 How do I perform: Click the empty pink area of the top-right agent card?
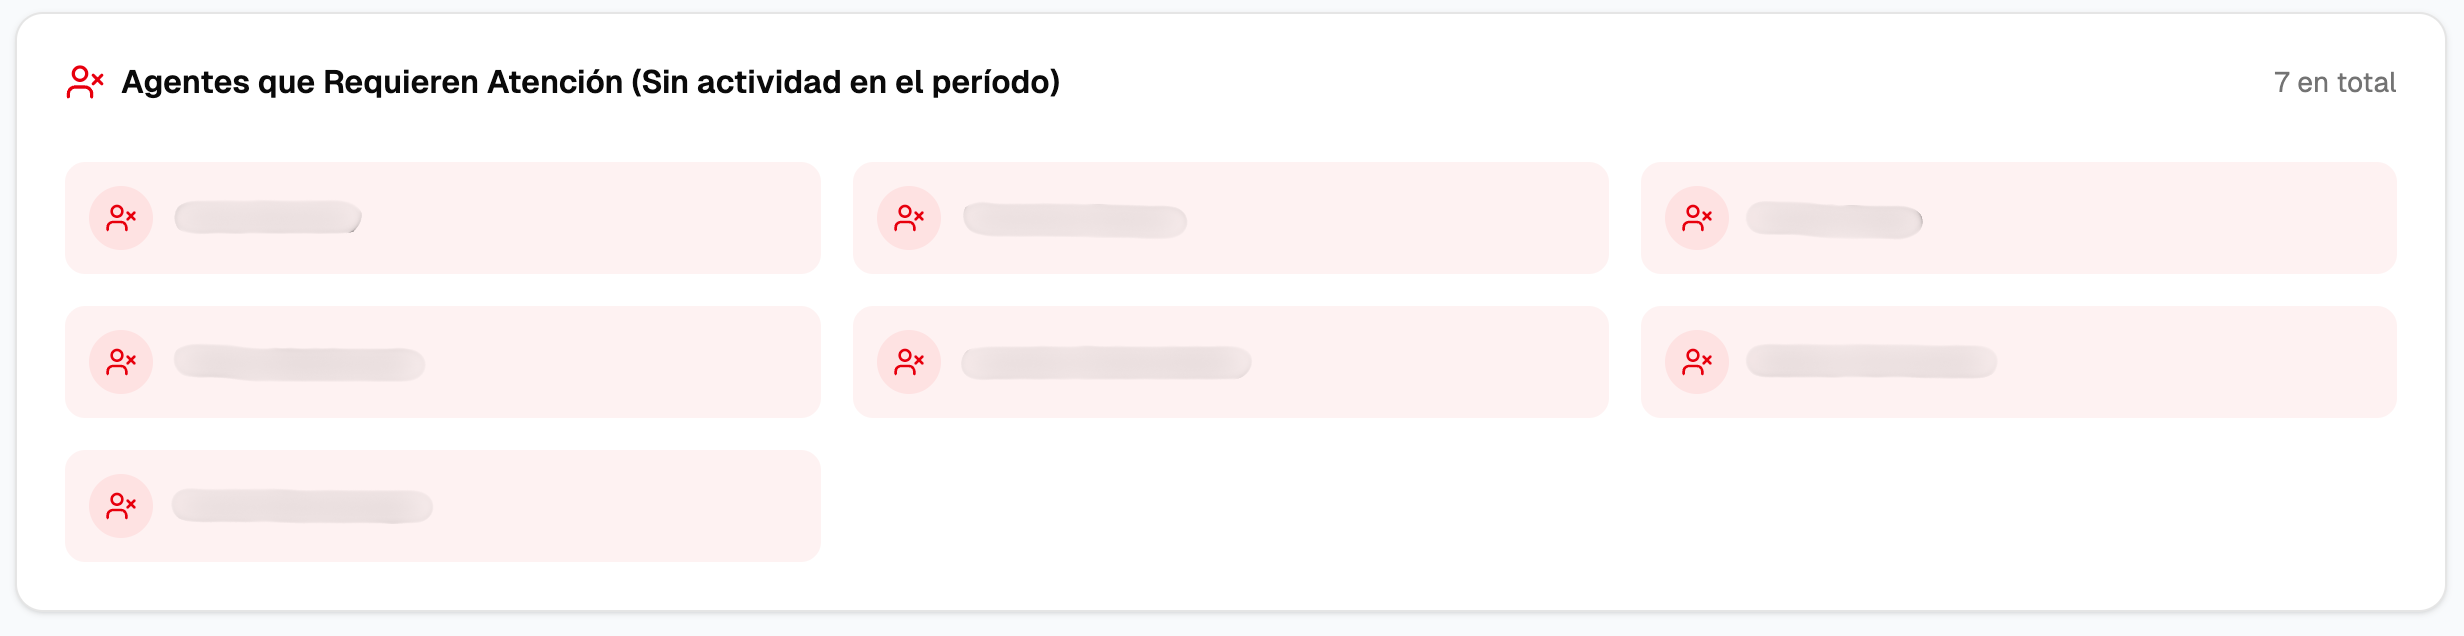point(2160,218)
